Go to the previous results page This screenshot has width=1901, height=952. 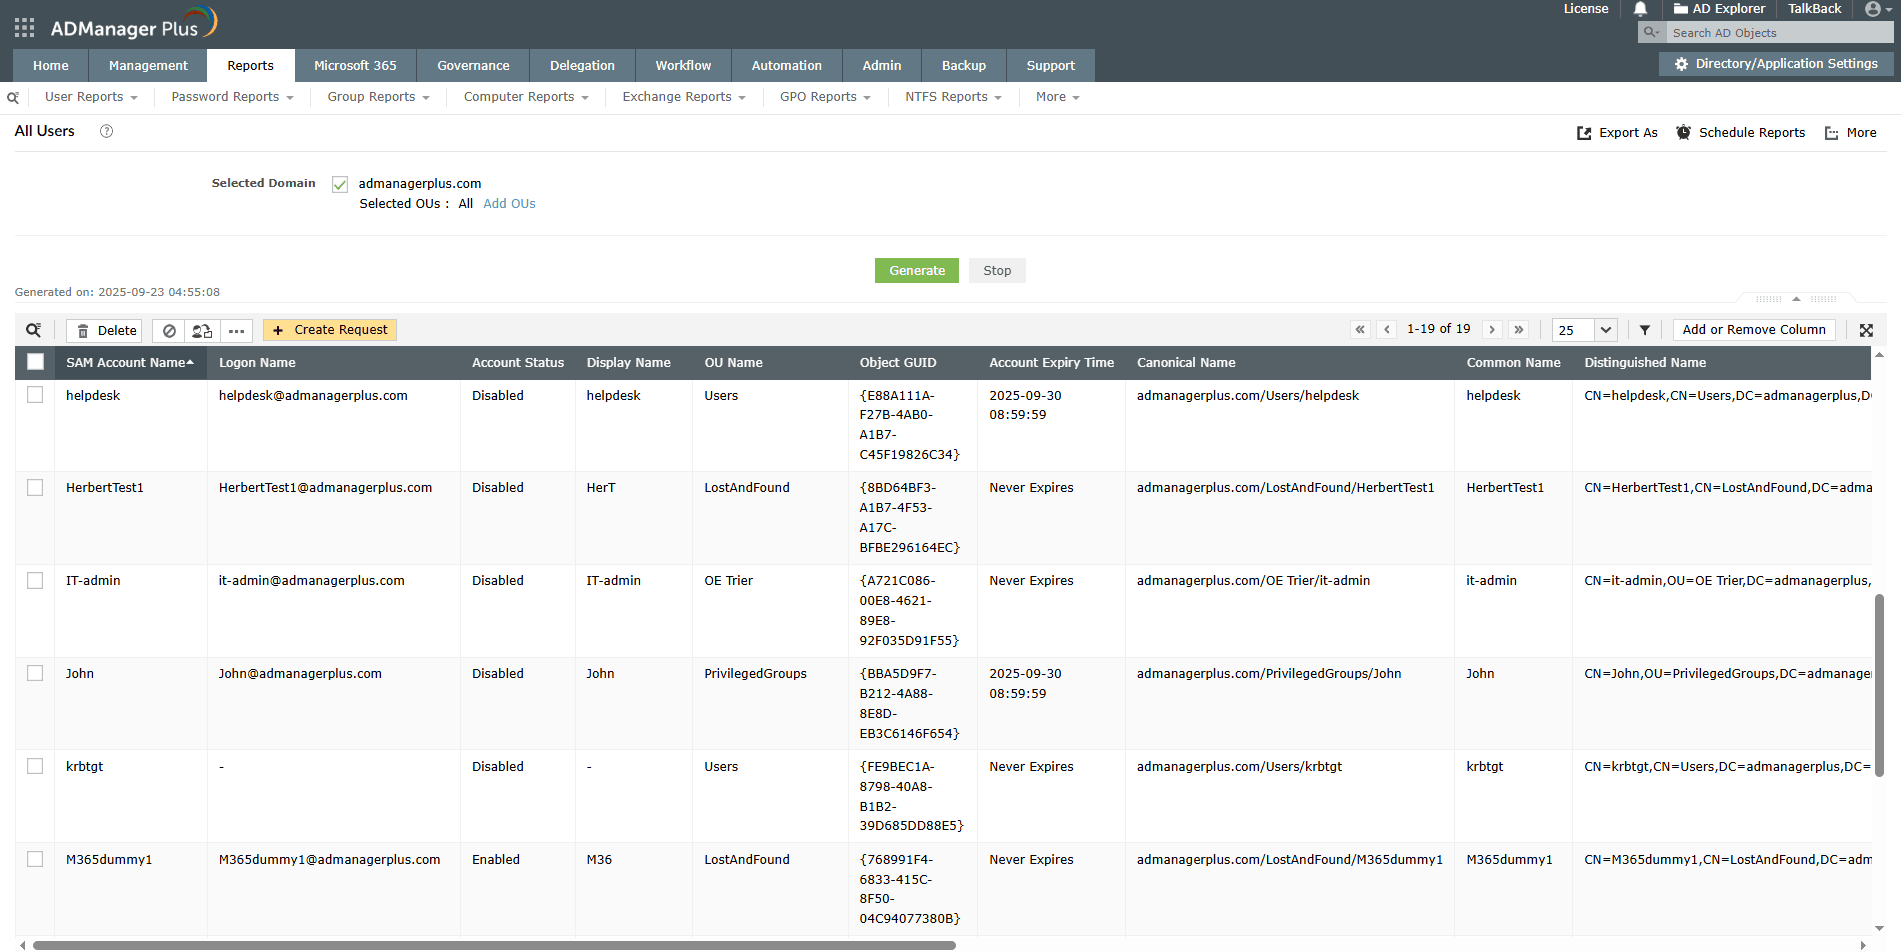pyautogui.click(x=1387, y=330)
